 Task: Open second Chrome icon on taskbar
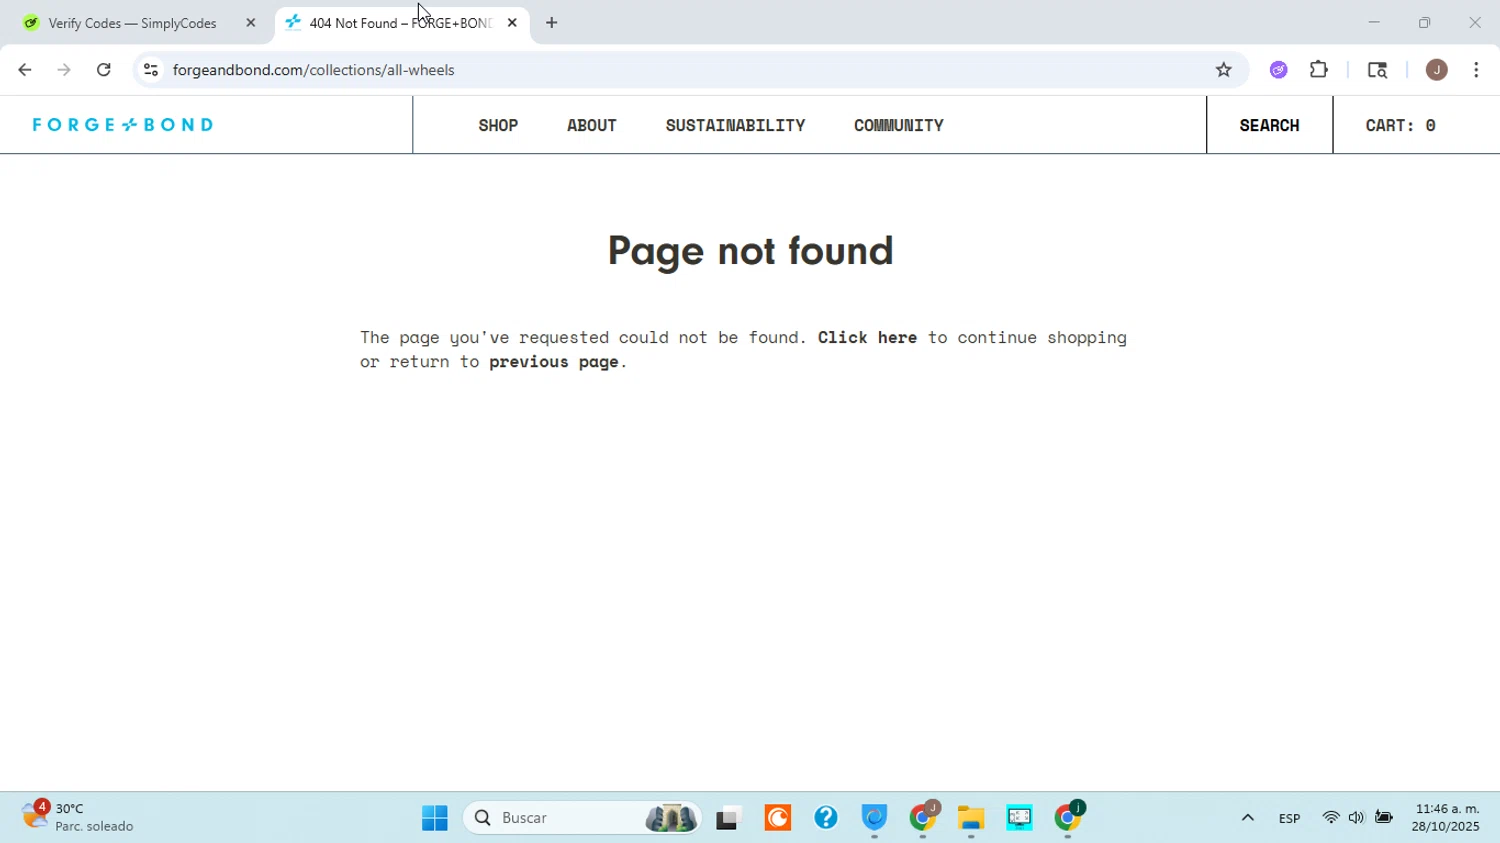(x=1069, y=818)
